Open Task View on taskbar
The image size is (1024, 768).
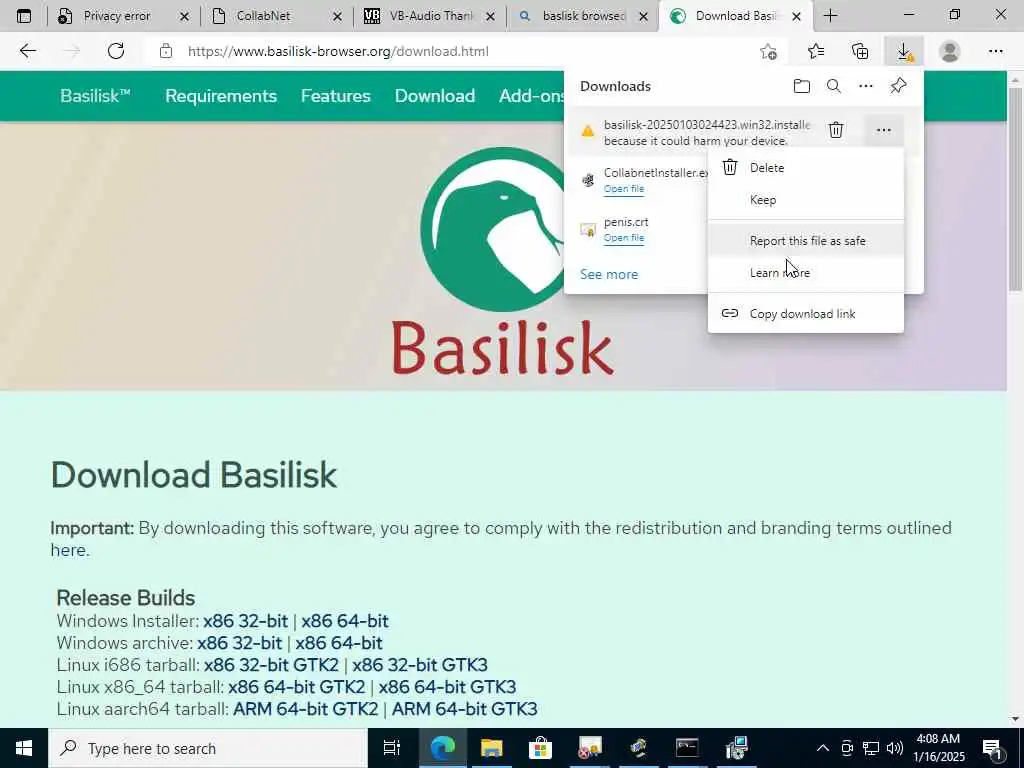pos(391,748)
